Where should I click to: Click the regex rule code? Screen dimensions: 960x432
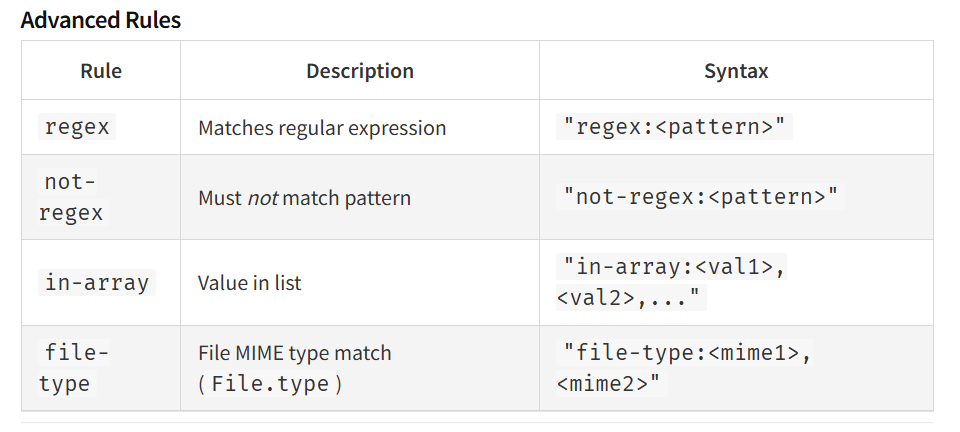click(x=77, y=127)
